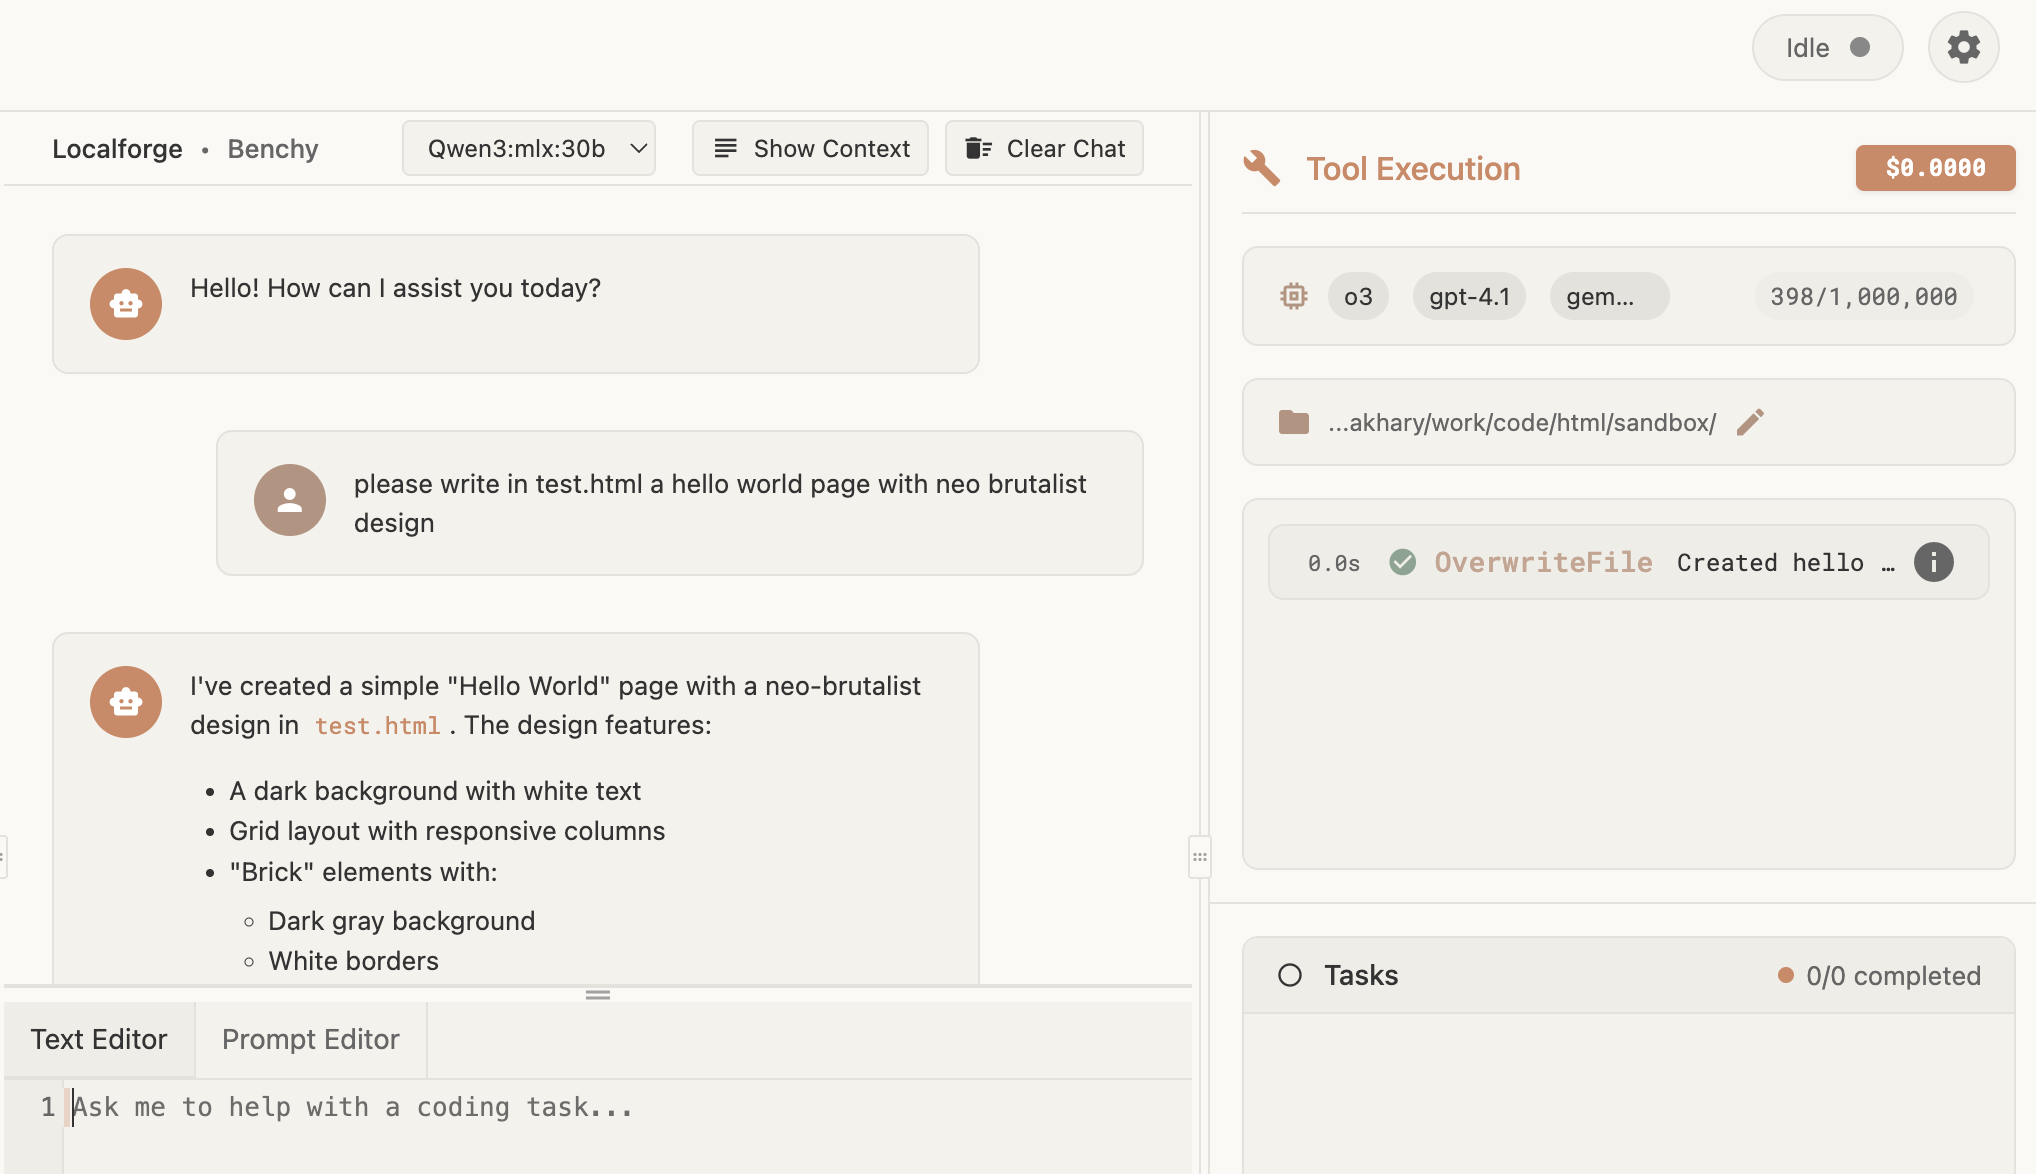Viewport: 2036px width, 1174px height.
Task: Click the 398/1,000,000 token counter
Action: (1863, 296)
